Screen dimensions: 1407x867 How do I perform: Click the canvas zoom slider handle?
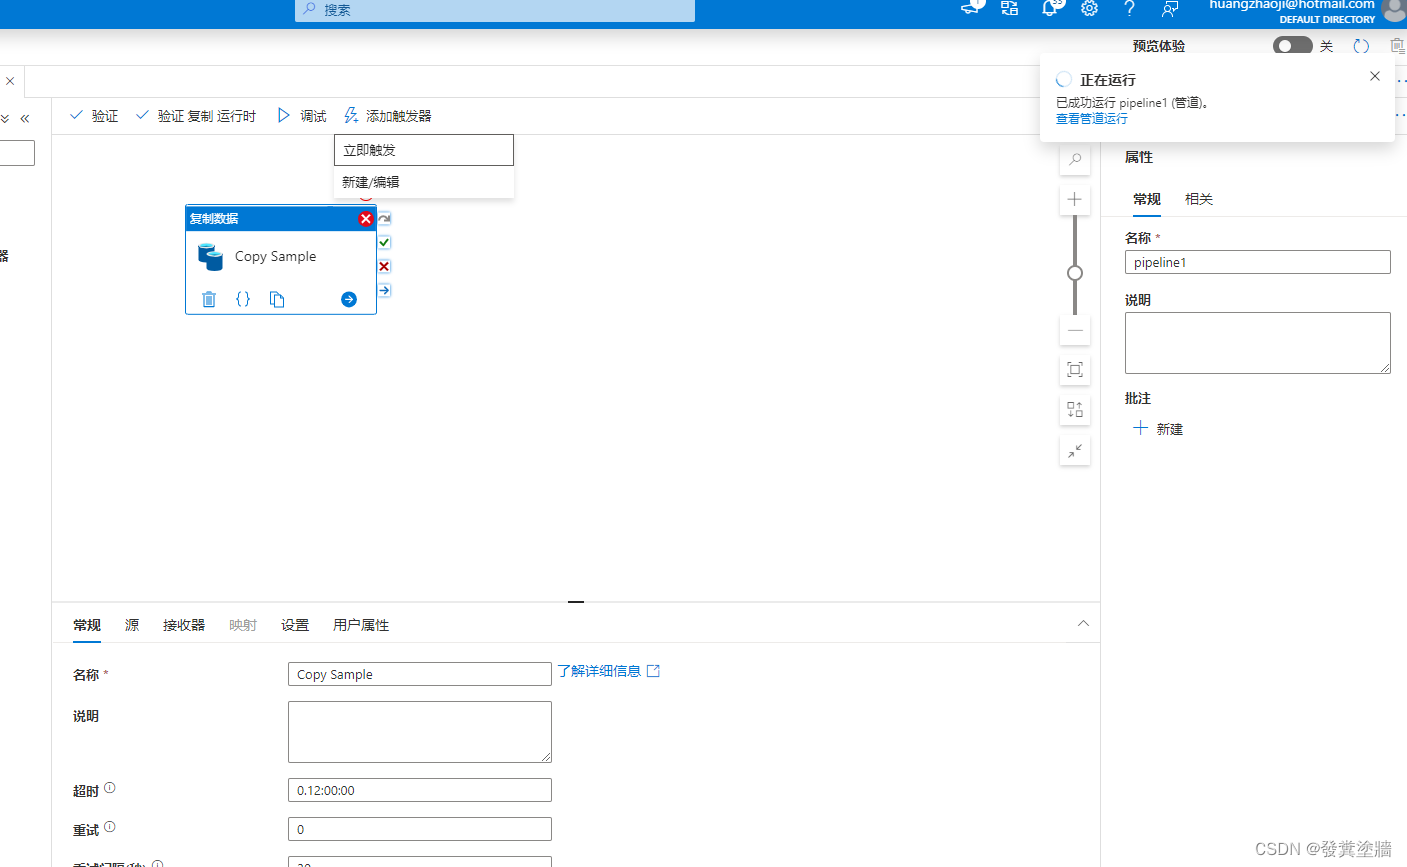pos(1075,273)
